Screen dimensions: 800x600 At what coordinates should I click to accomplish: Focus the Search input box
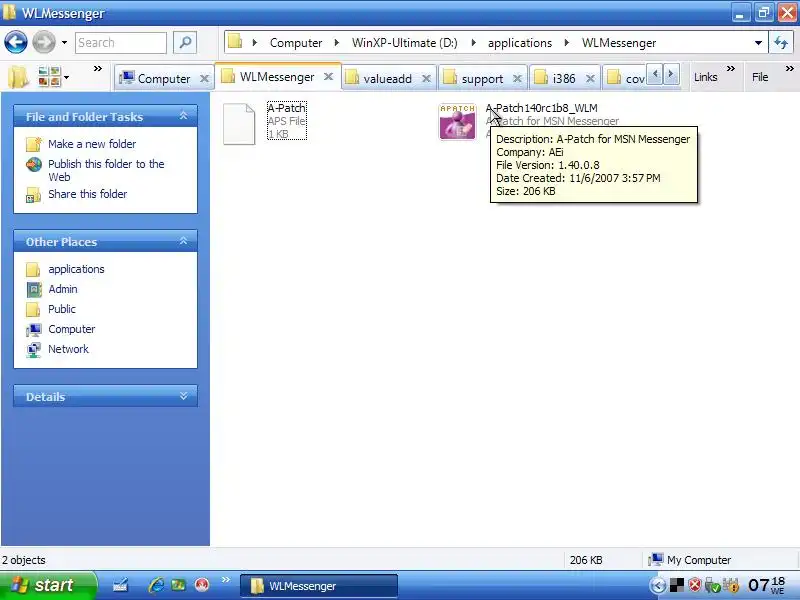coord(120,43)
